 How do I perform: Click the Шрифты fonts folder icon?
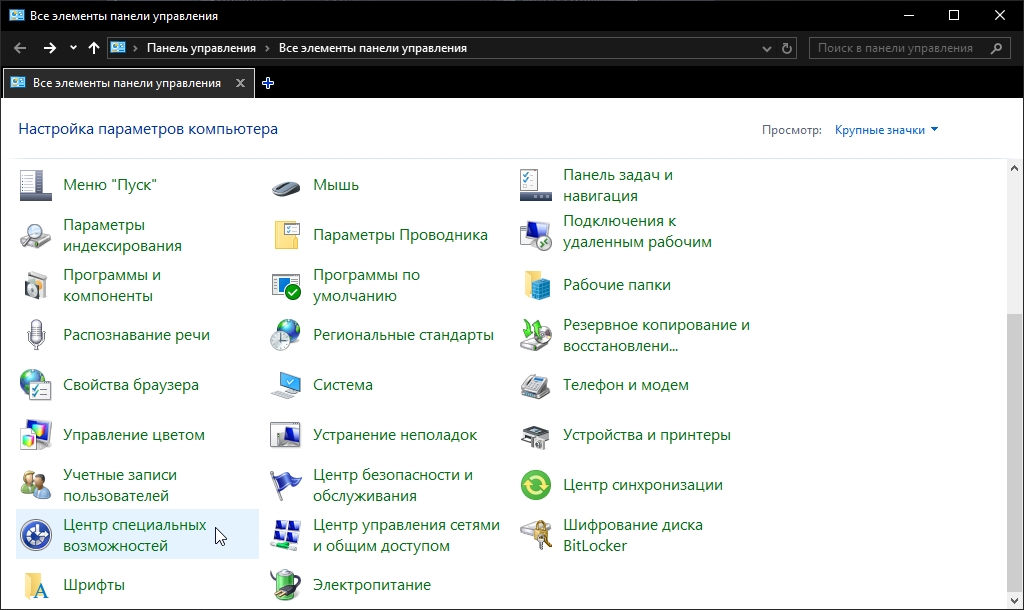tap(37, 586)
